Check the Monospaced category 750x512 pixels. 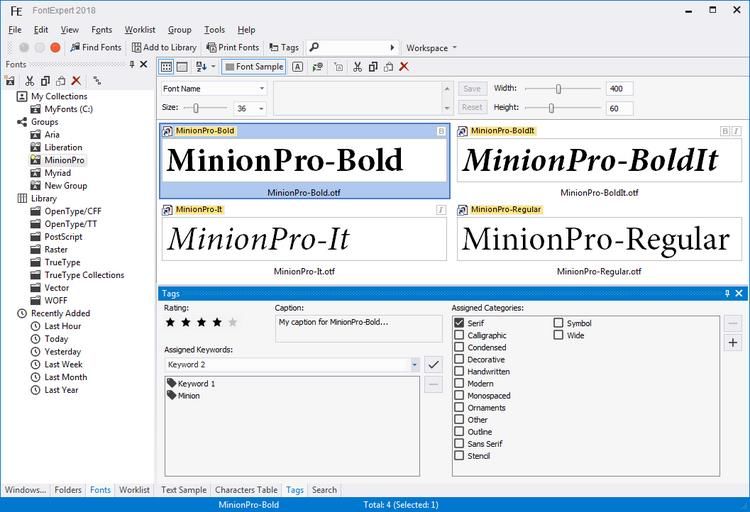click(x=459, y=395)
